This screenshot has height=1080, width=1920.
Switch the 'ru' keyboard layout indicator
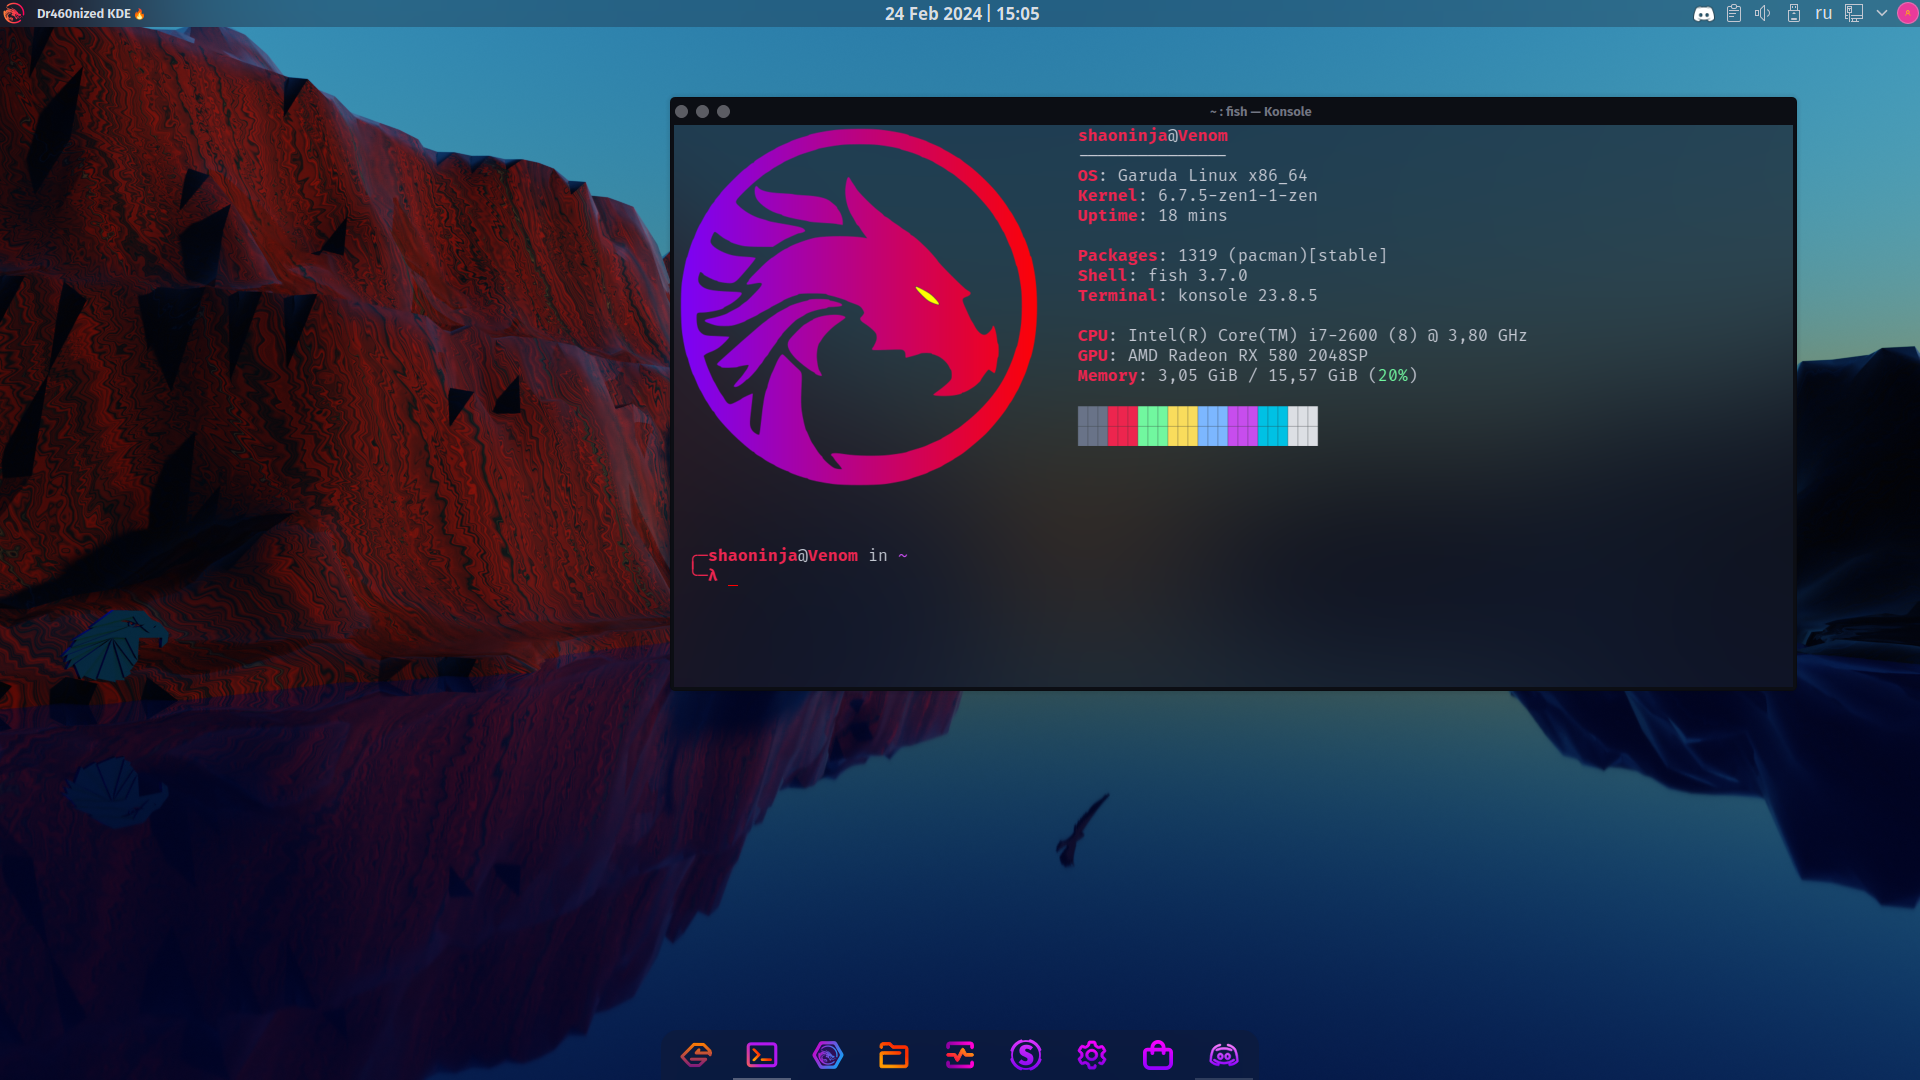pyautogui.click(x=1824, y=14)
